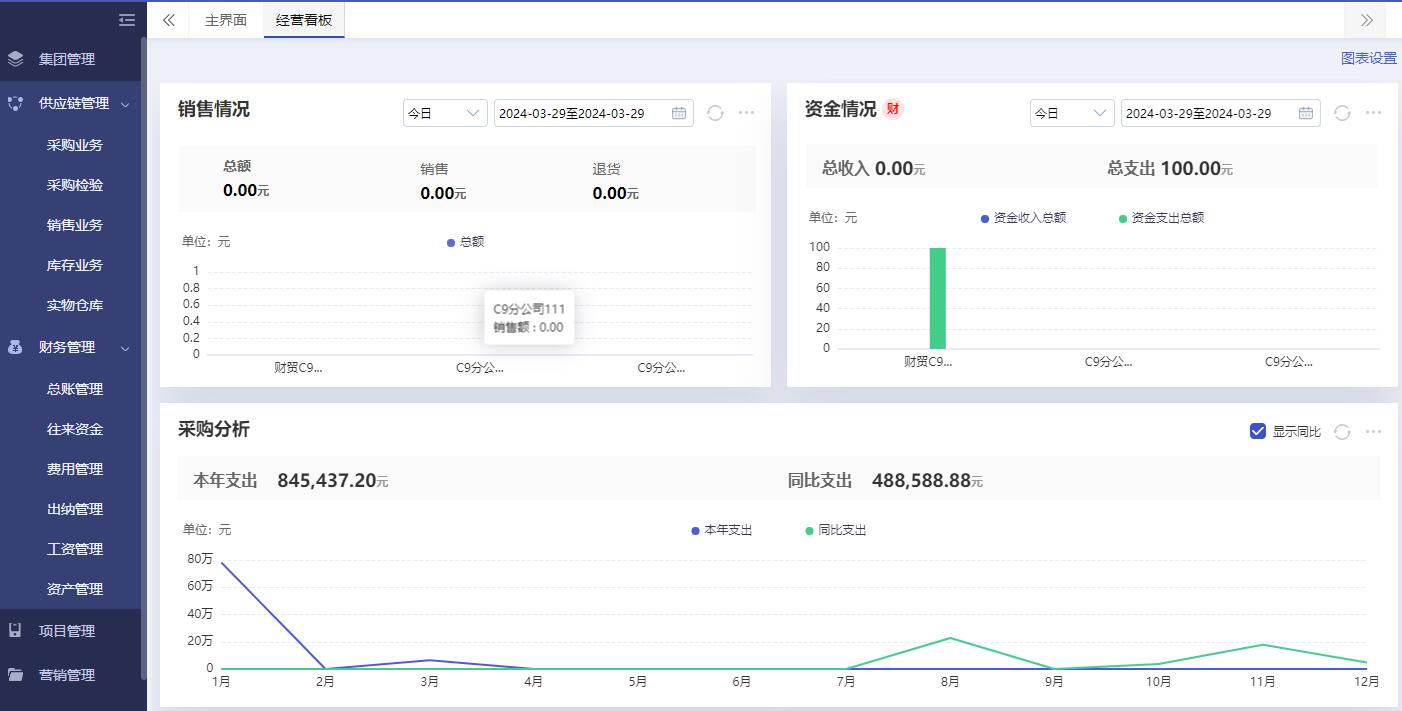The image size is (1402, 711).
Task: Open 采购业务 in the sidebar
Action: tap(75, 145)
